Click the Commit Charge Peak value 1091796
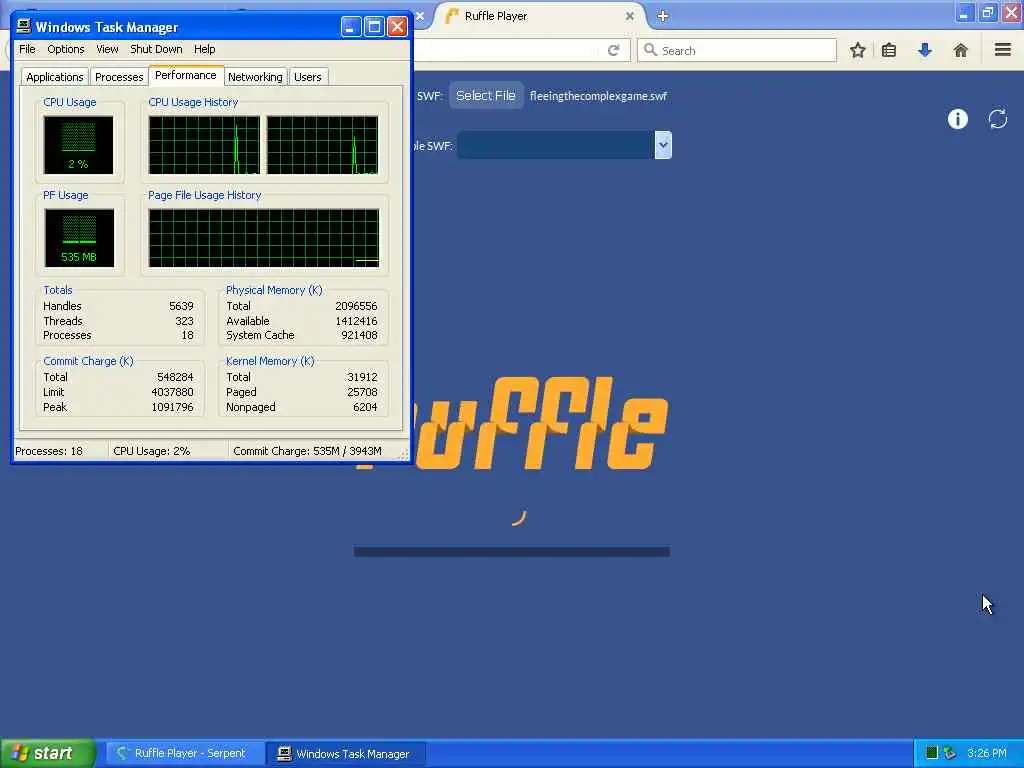The image size is (1024, 768). tap(172, 407)
